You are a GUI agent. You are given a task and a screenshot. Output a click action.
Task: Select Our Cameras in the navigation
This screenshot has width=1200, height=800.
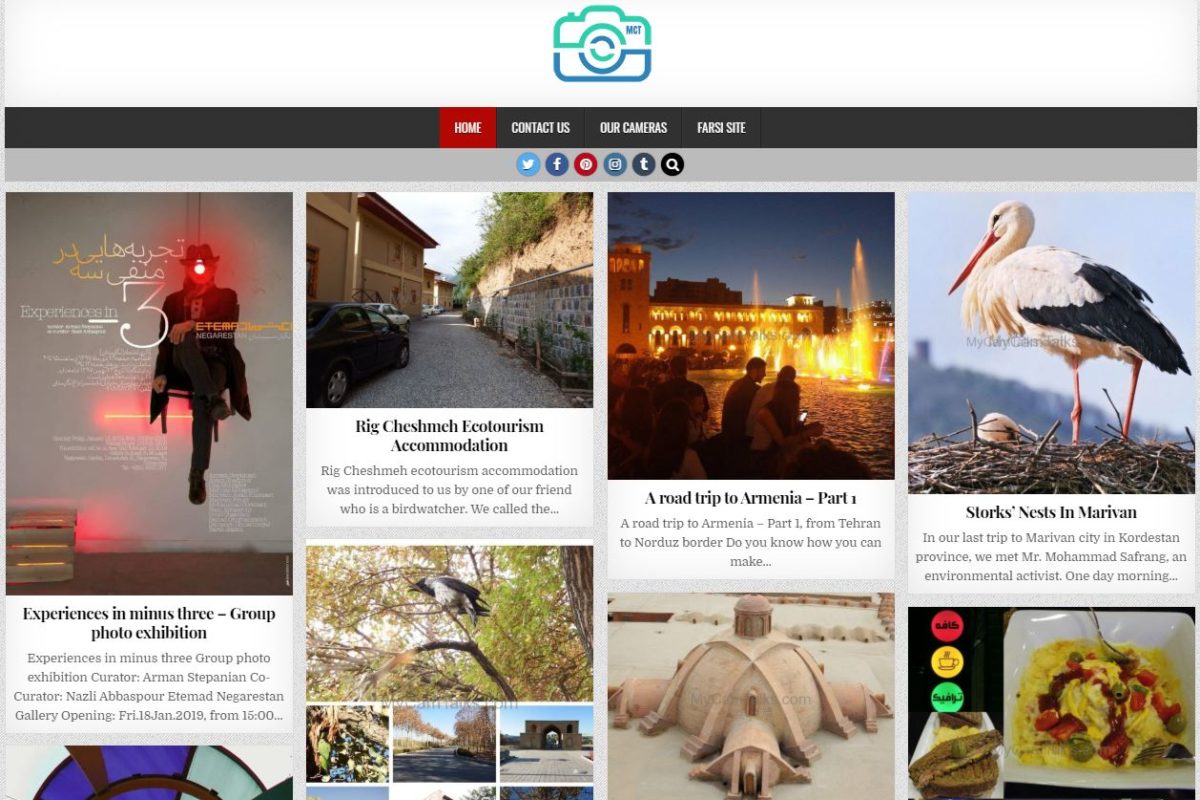click(x=633, y=128)
